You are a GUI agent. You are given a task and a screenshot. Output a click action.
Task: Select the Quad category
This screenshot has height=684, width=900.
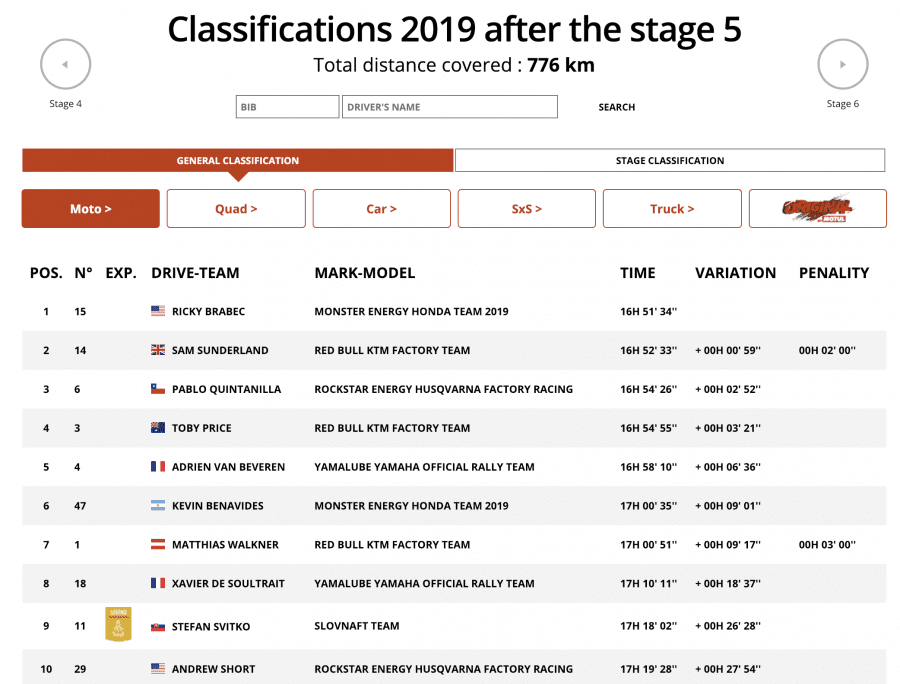pyautogui.click(x=236, y=209)
